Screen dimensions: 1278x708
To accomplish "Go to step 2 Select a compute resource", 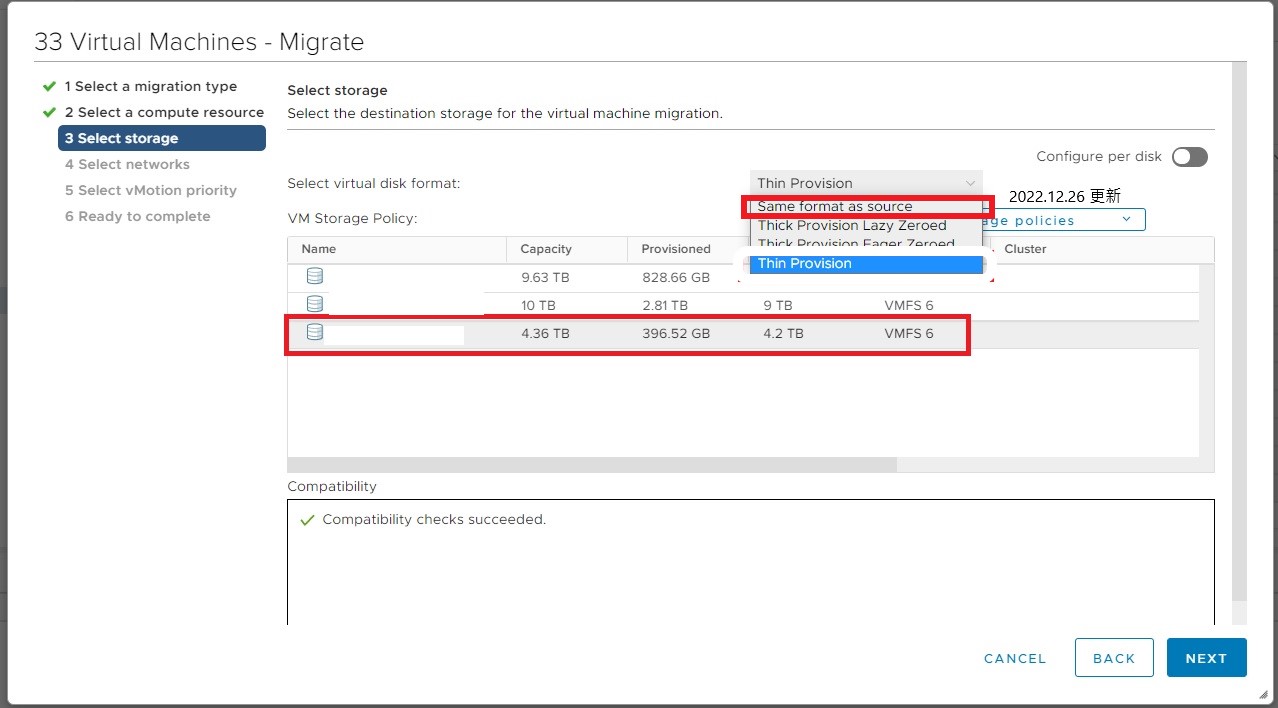I will (164, 112).
